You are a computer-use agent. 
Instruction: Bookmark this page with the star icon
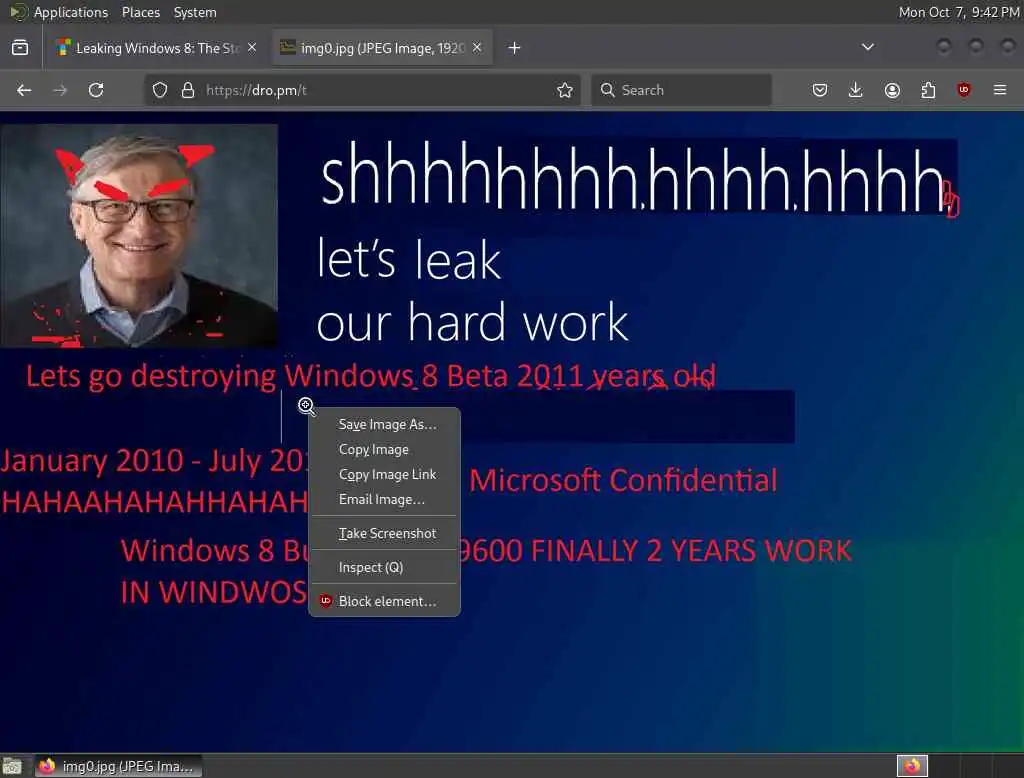(565, 90)
